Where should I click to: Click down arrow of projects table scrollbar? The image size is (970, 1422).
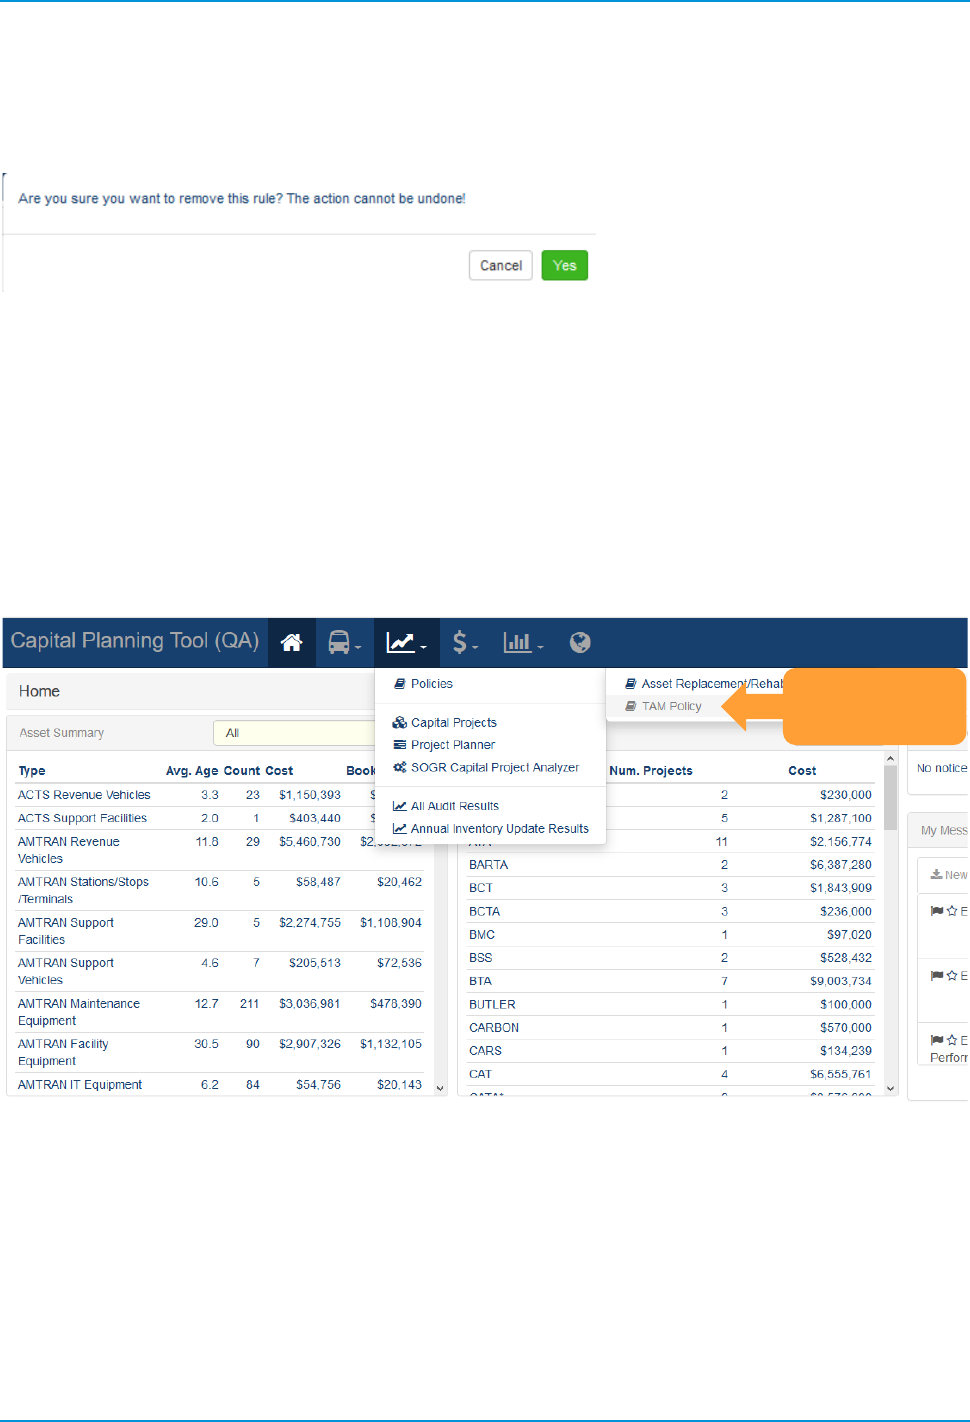(x=890, y=1088)
